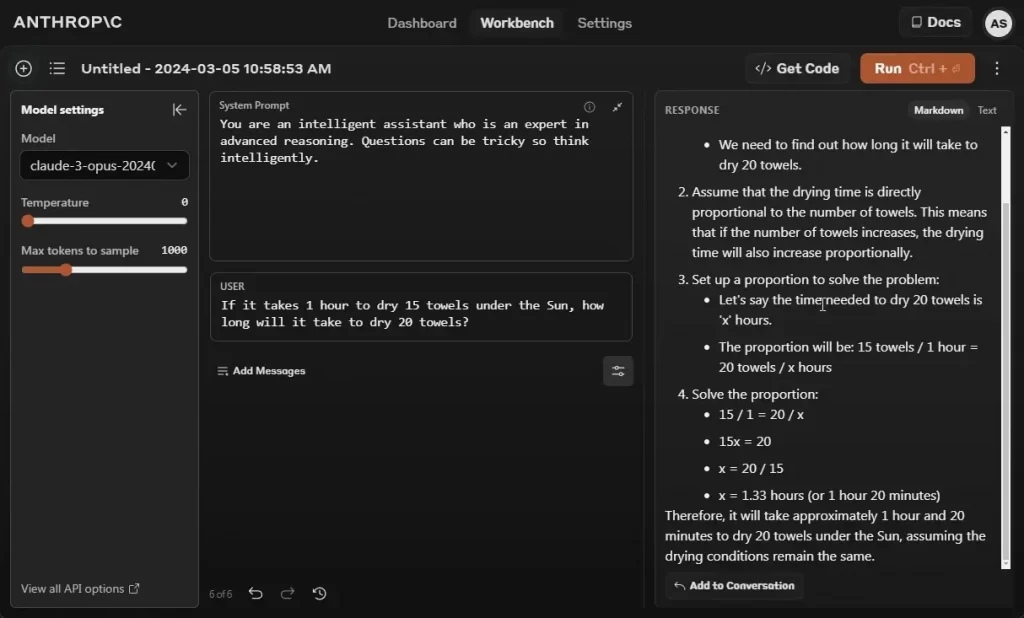Viewport: 1024px width, 618px height.
Task: Click into the USER message text field
Action: 421,314
